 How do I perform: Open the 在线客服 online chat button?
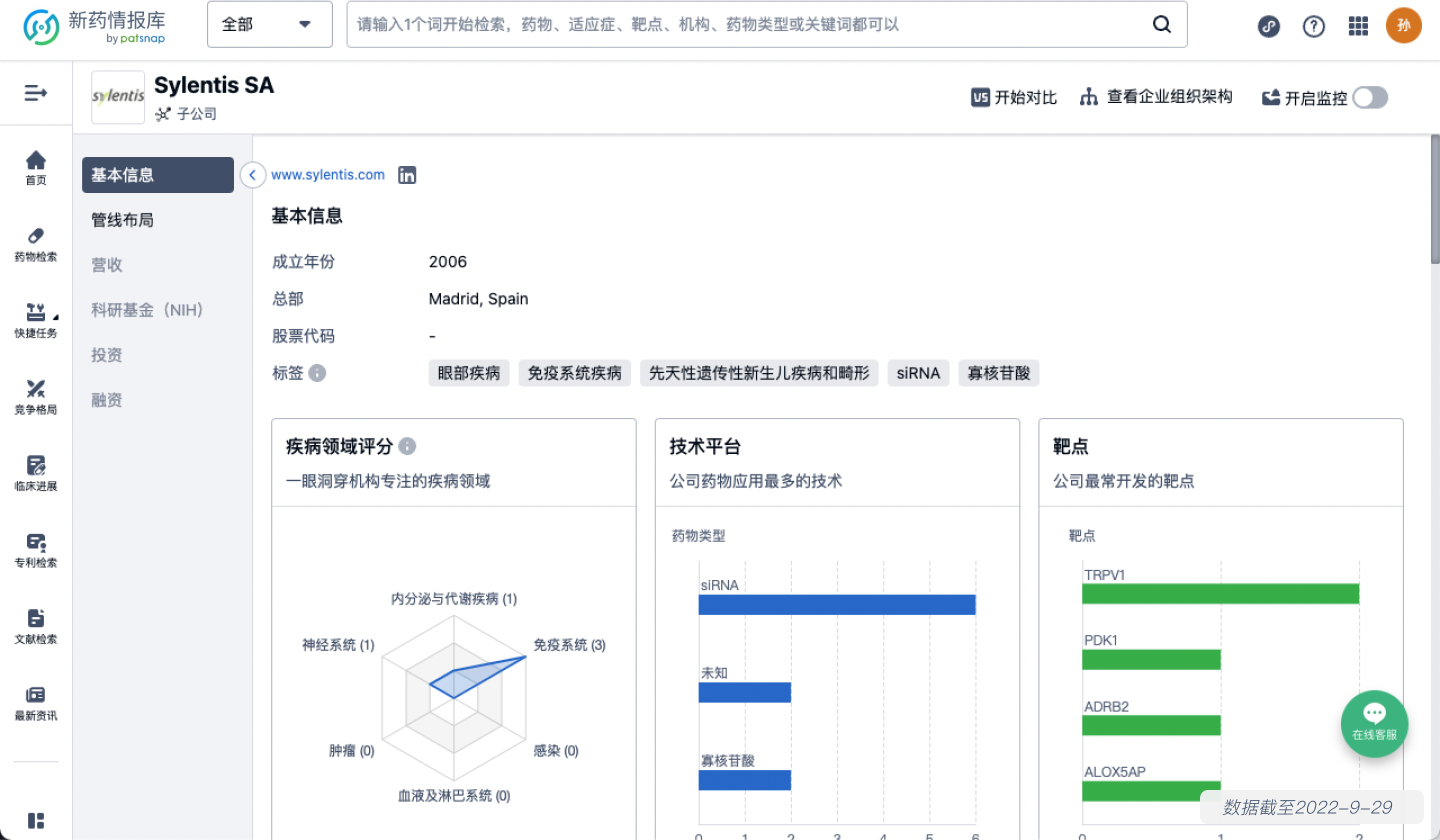point(1374,723)
